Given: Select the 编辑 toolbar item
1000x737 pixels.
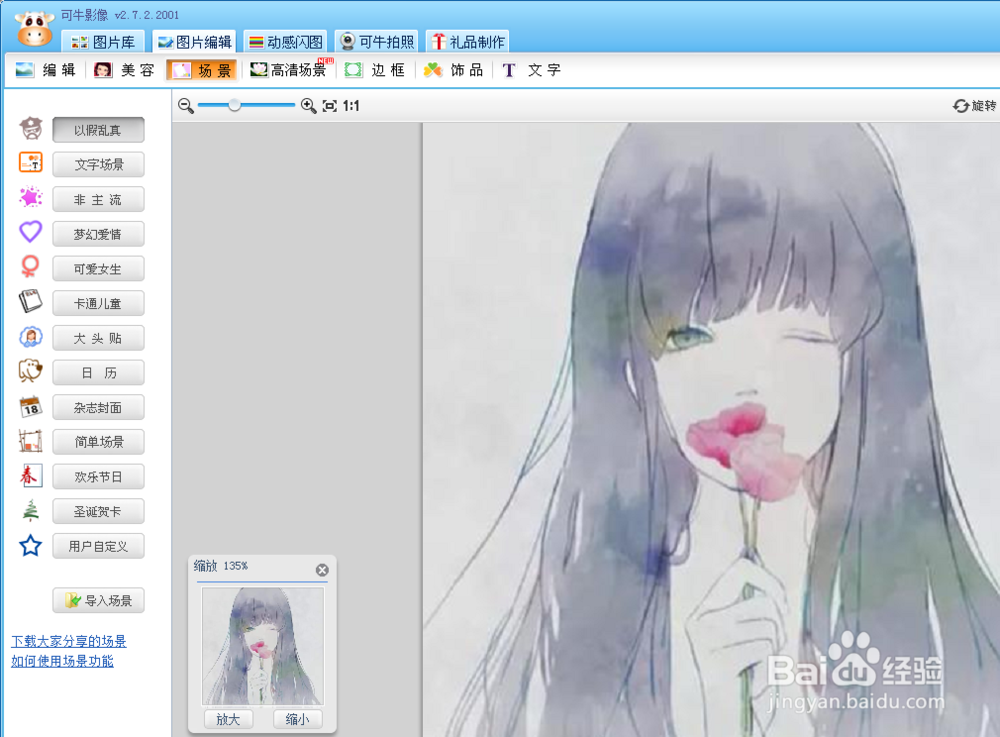Looking at the screenshot, I should (46, 70).
